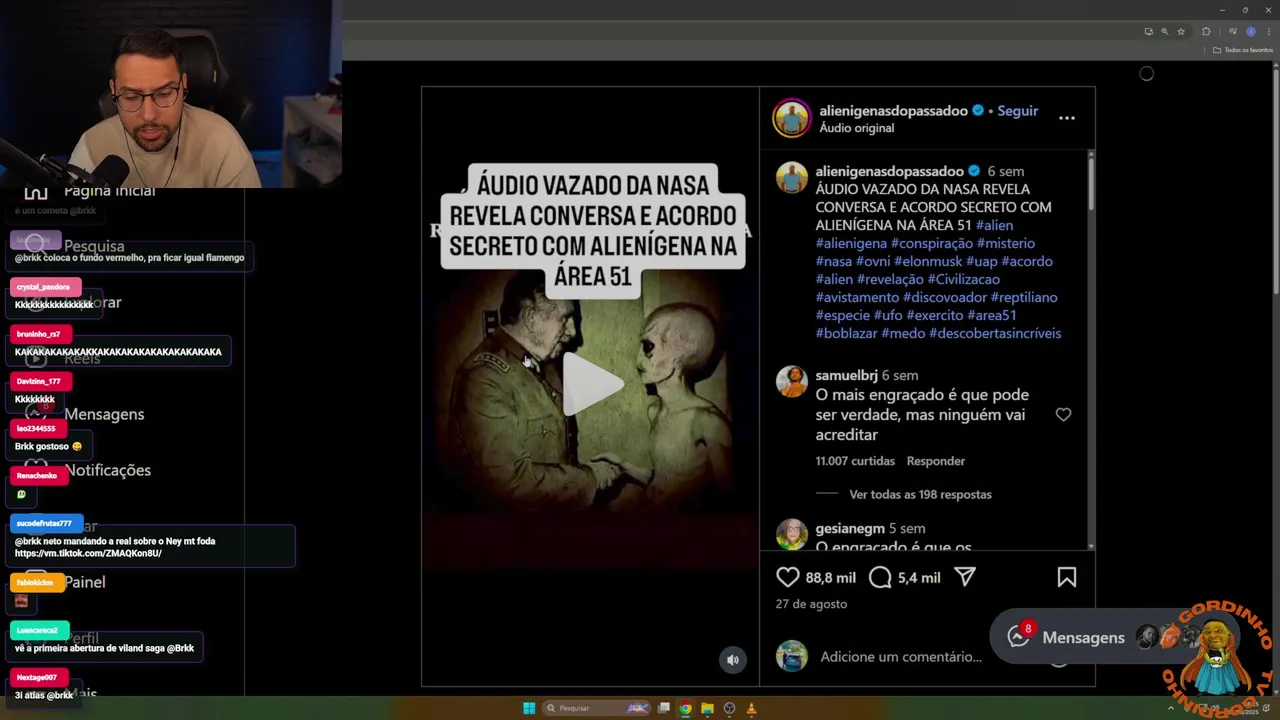Open OBS Studio from the taskbar
The width and height of the screenshot is (1280, 720).
729,708
